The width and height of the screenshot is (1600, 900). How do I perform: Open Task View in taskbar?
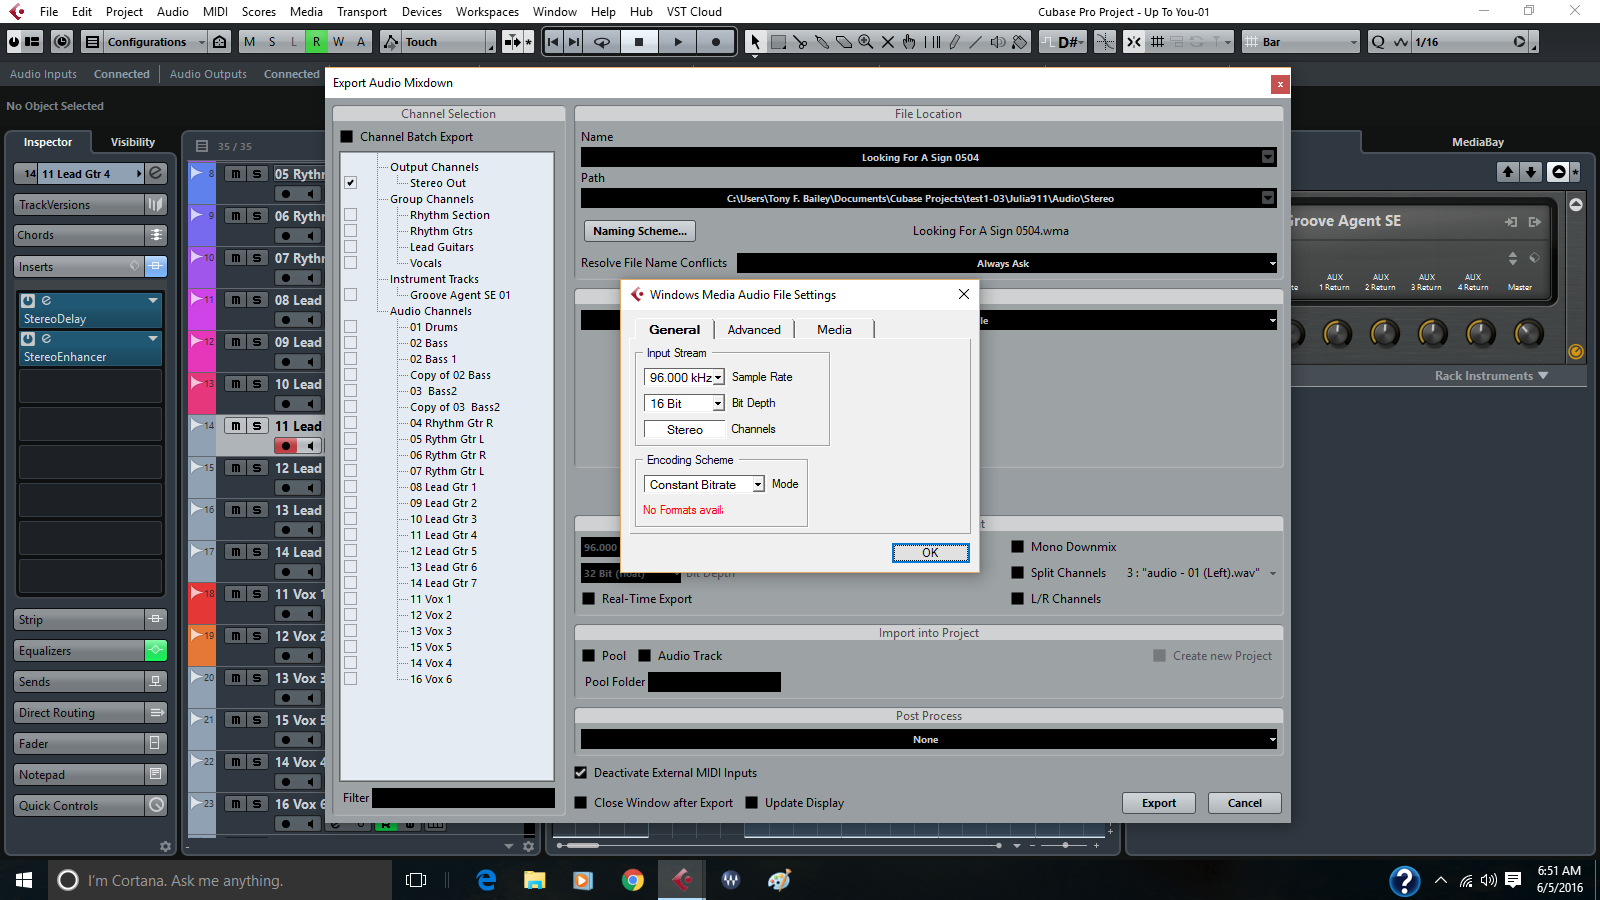pyautogui.click(x=416, y=880)
